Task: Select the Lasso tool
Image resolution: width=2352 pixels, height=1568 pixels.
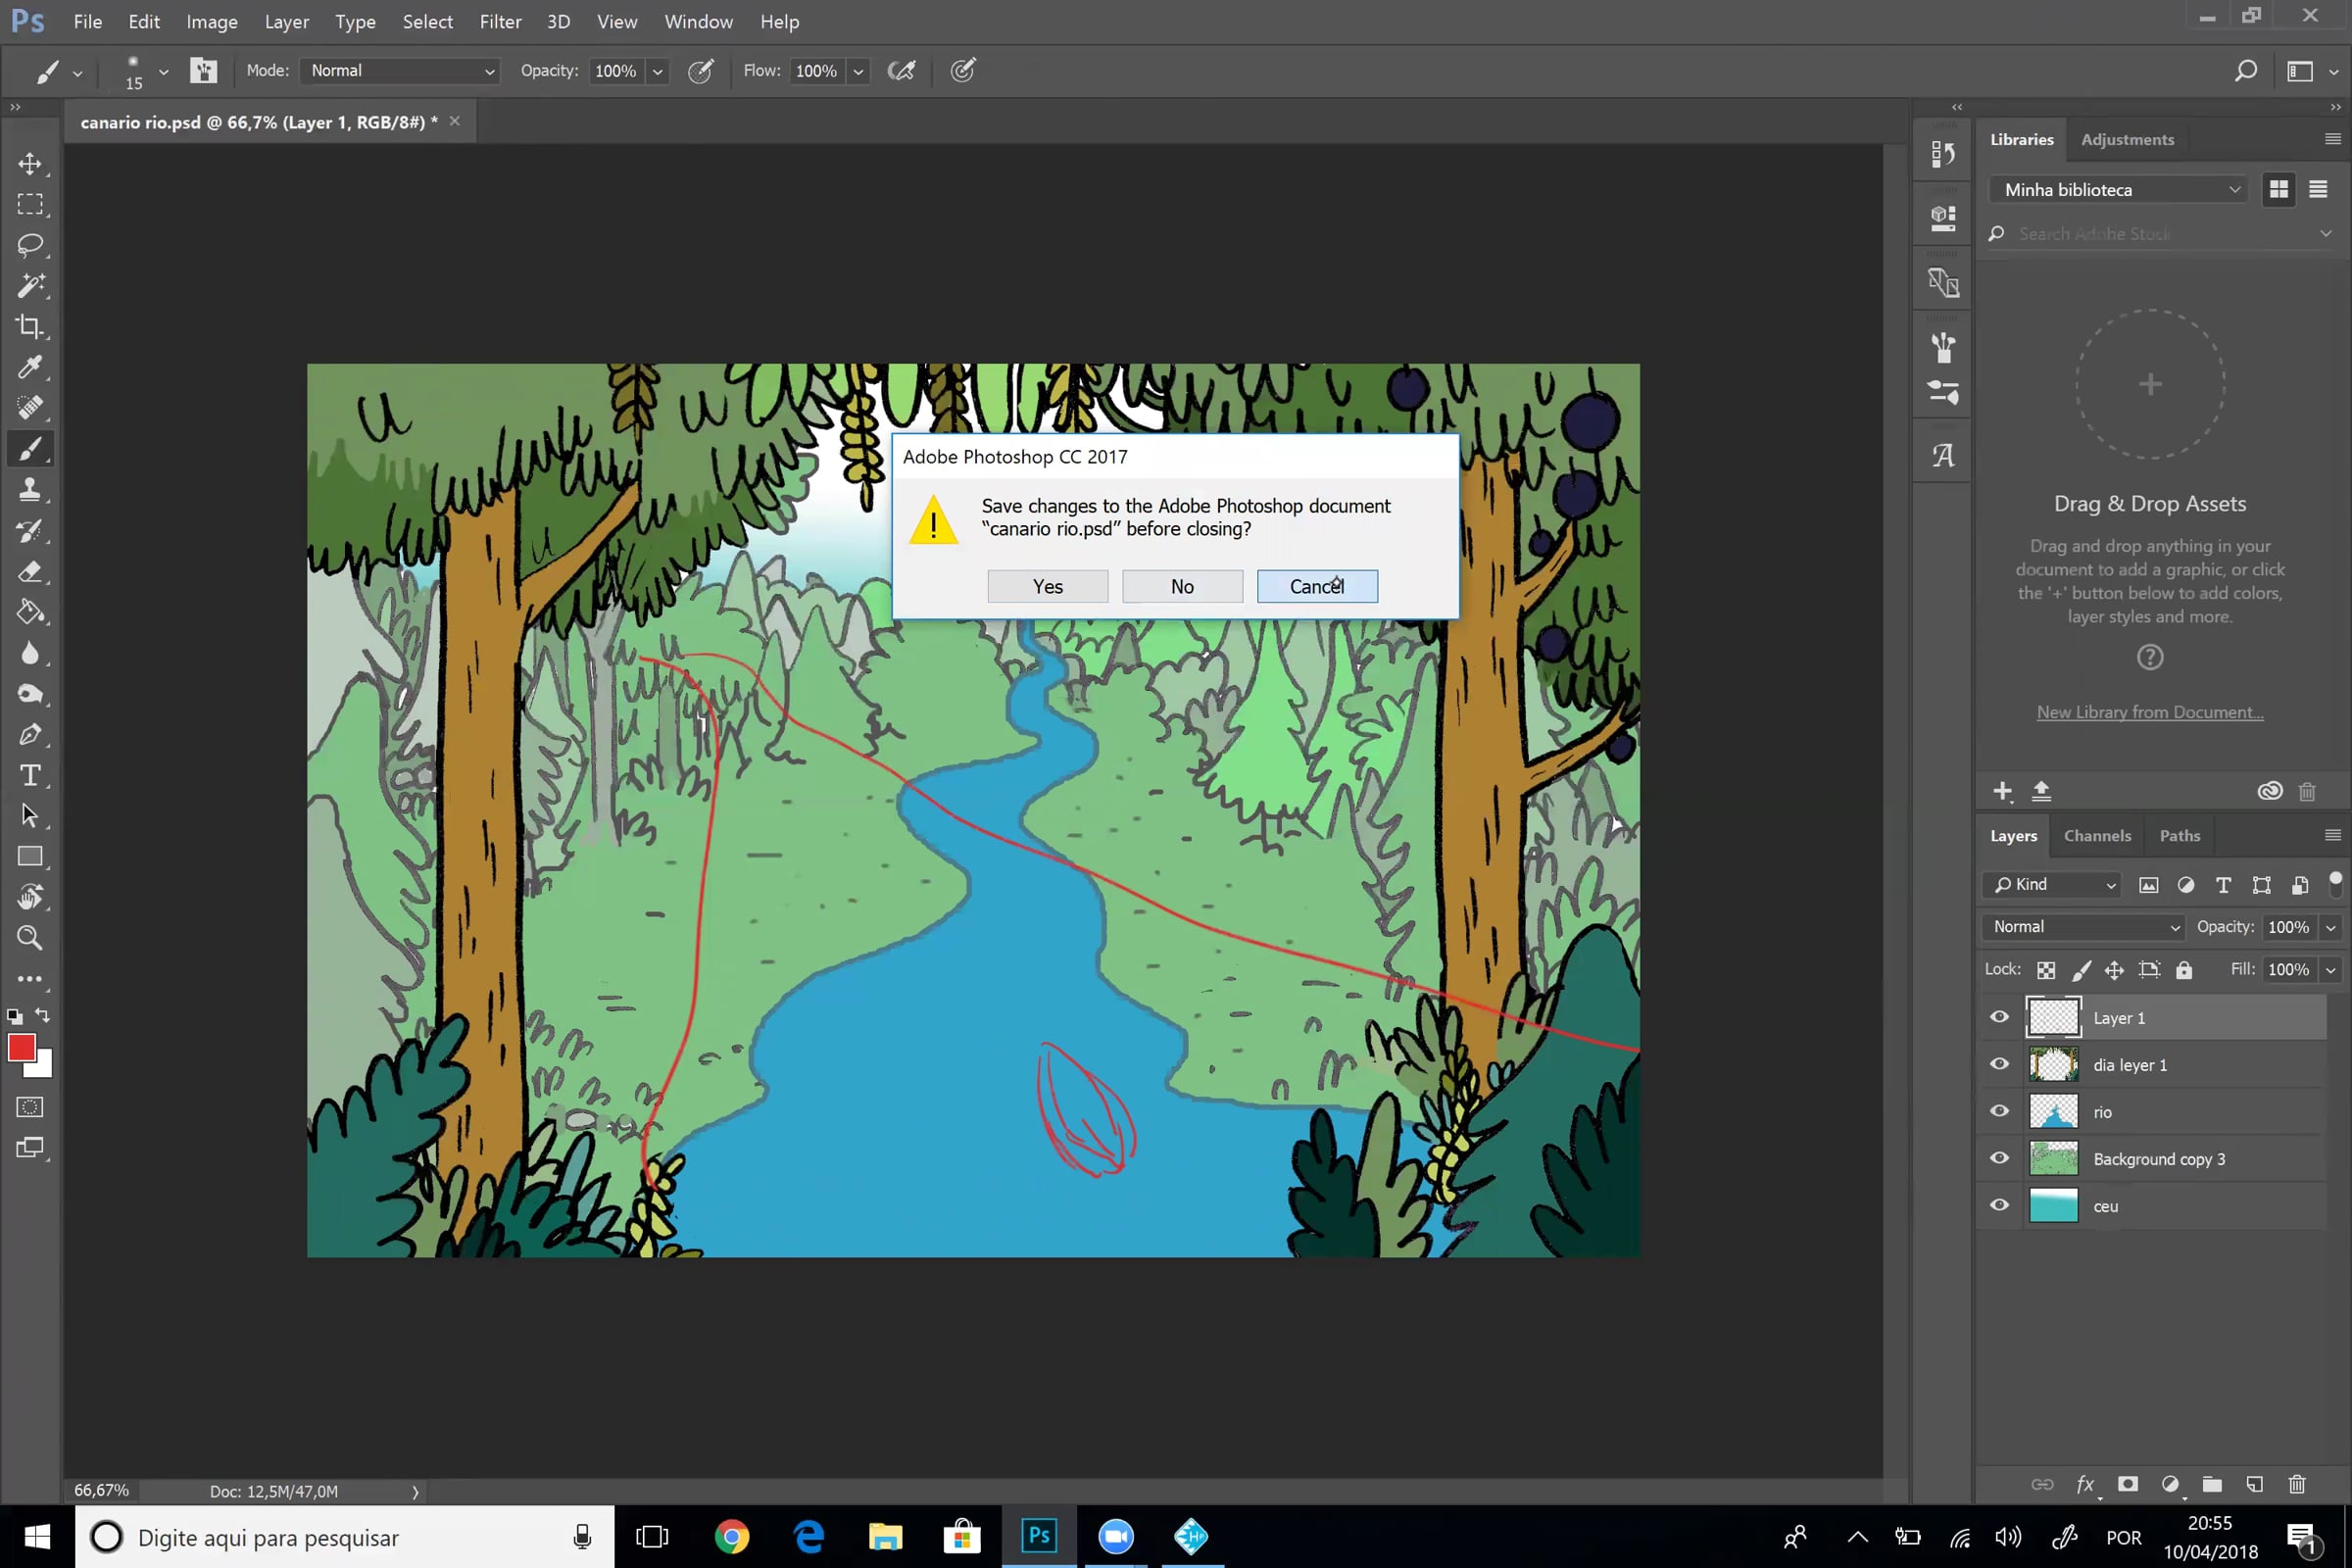Action: click(x=30, y=245)
